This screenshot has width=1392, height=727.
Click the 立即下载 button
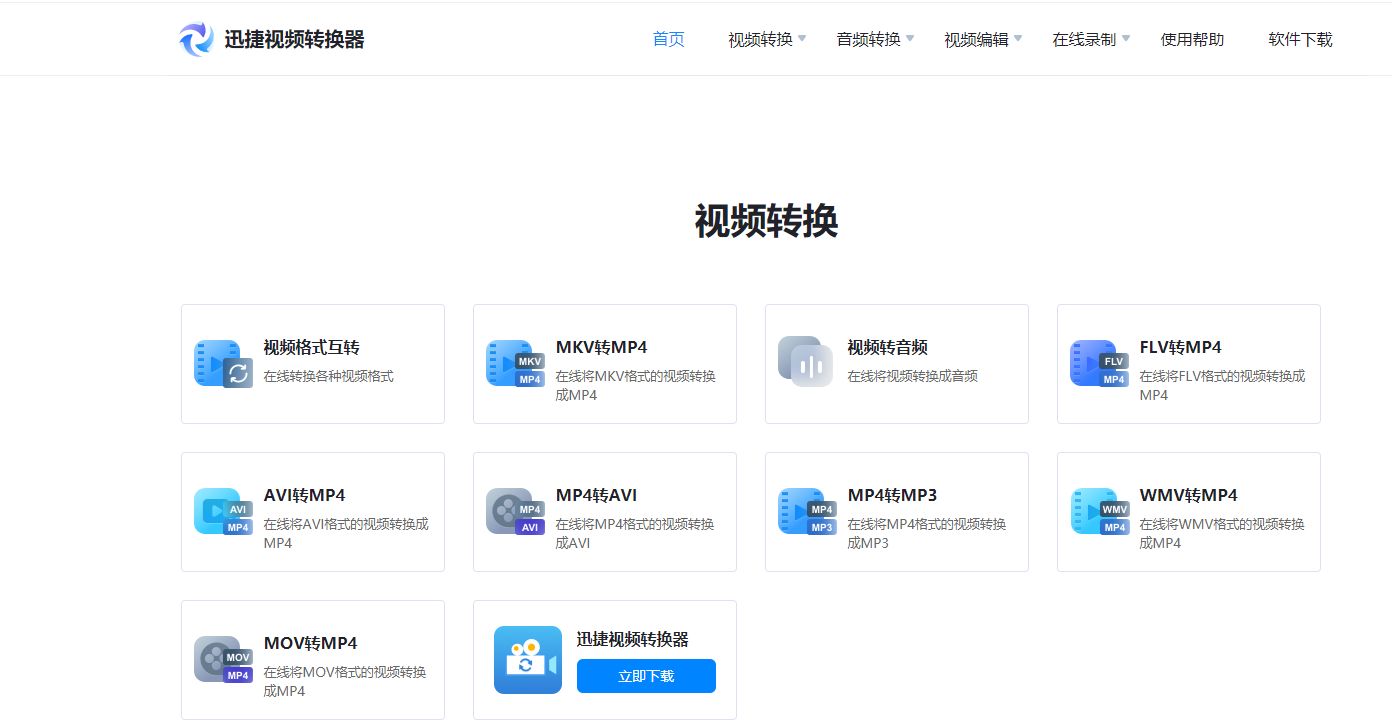(646, 676)
